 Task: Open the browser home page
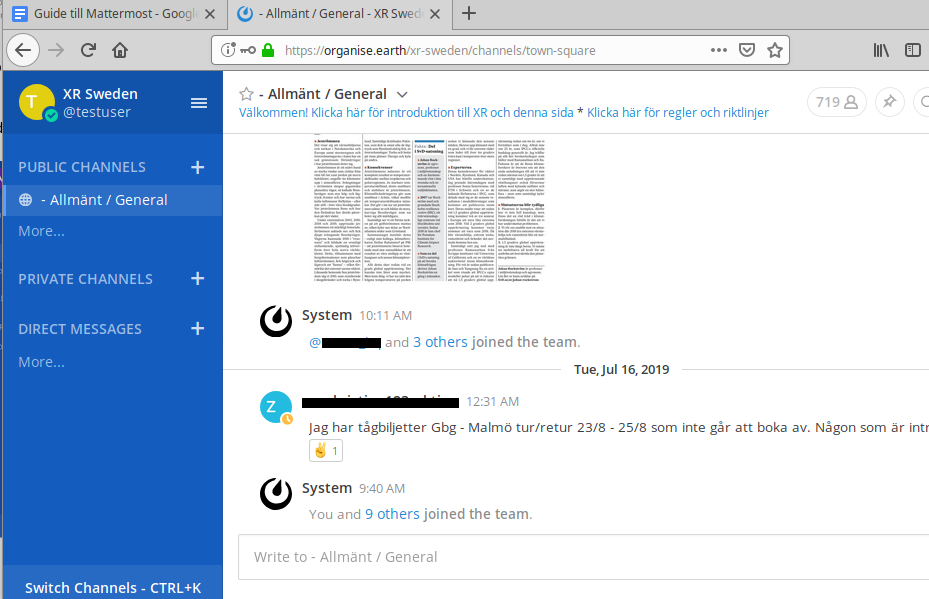click(x=120, y=50)
